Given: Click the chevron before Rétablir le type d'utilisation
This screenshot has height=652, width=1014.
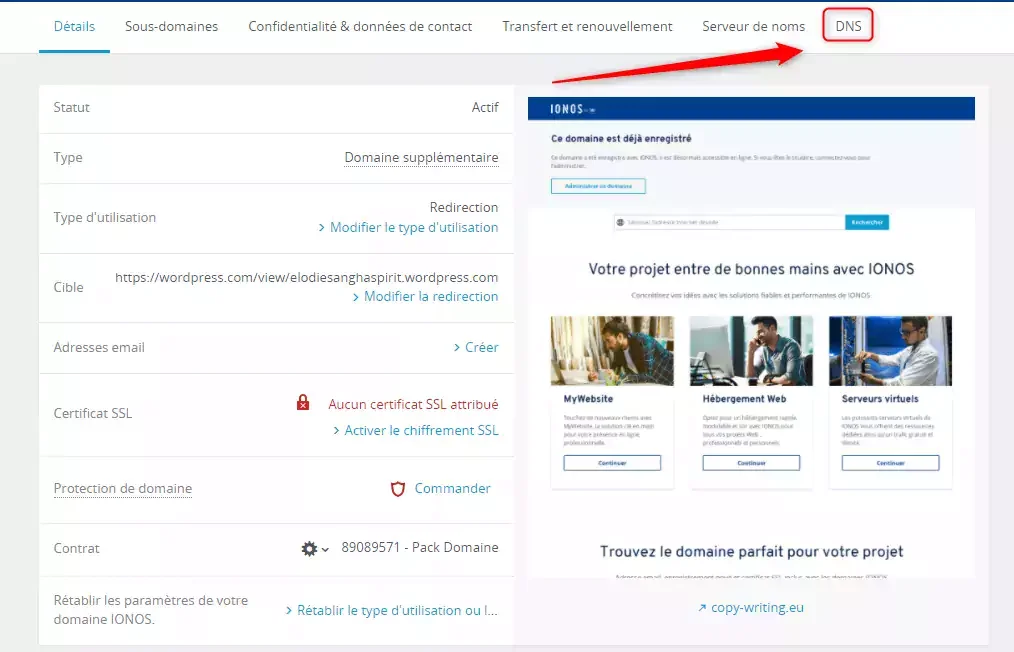Looking at the screenshot, I should click(x=289, y=611).
